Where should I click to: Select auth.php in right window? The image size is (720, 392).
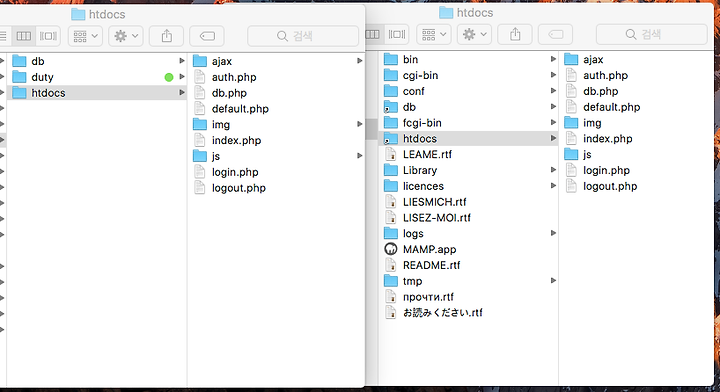coord(636,75)
